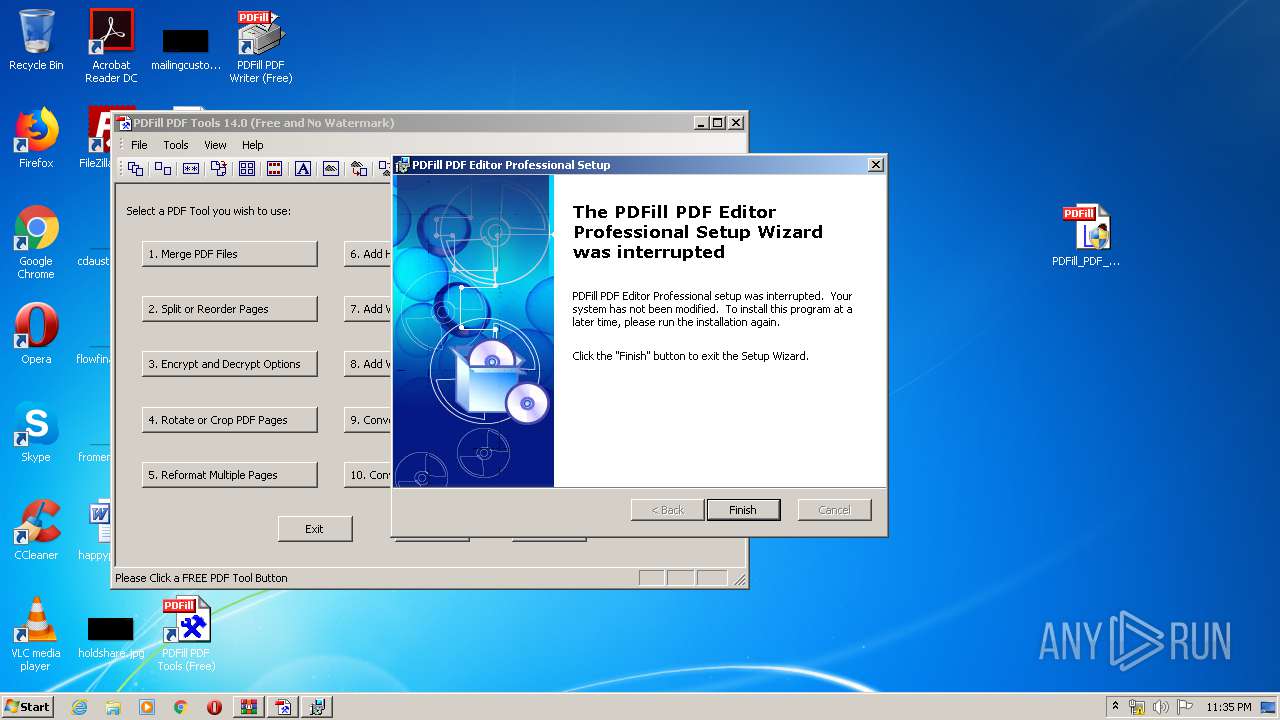The height and width of the screenshot is (720, 1280).
Task: Select the VLC media player desktop icon
Action: pos(36,635)
